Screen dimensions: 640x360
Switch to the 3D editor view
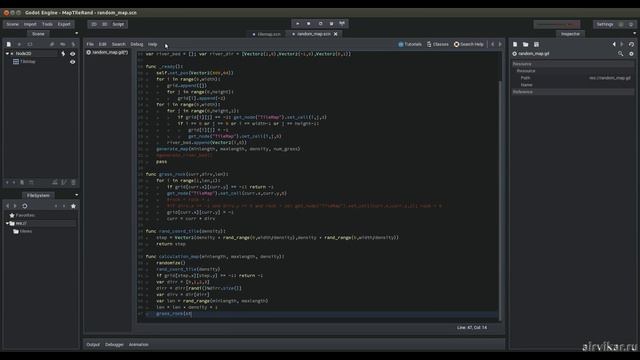[105, 24]
